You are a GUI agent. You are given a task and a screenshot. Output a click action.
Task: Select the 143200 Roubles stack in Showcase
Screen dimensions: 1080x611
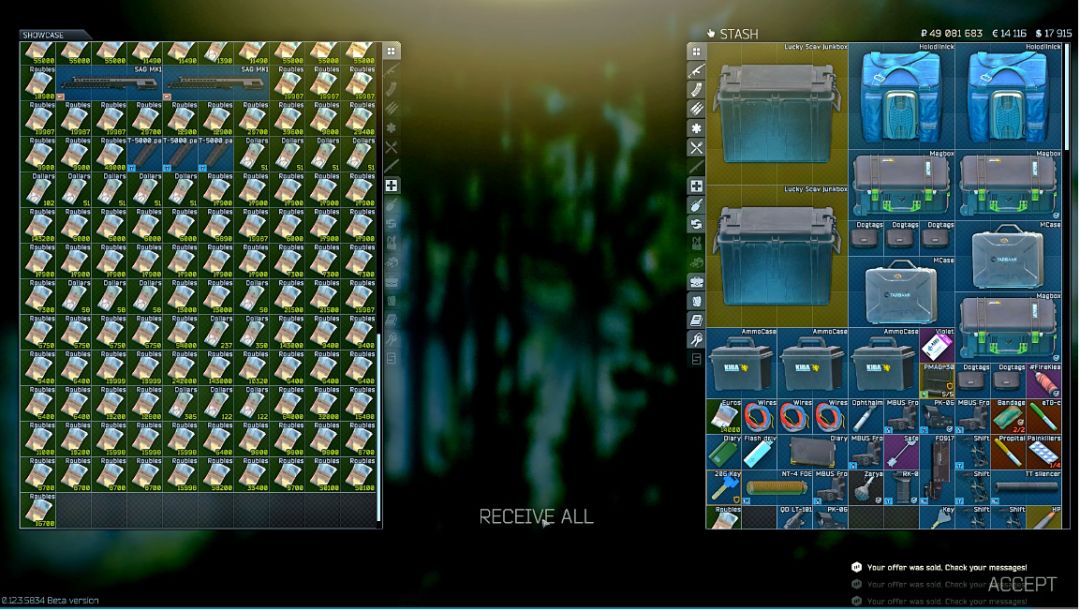point(39,225)
